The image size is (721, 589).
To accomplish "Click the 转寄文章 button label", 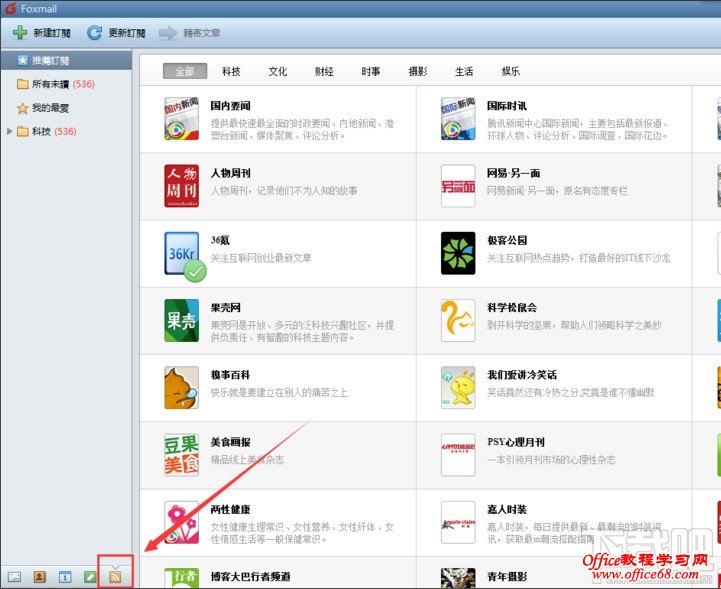I will (202, 33).
